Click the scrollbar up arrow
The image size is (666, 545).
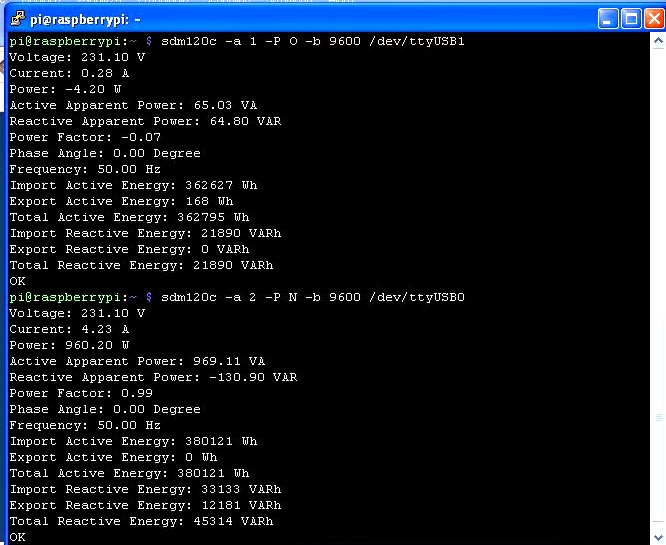click(x=658, y=41)
